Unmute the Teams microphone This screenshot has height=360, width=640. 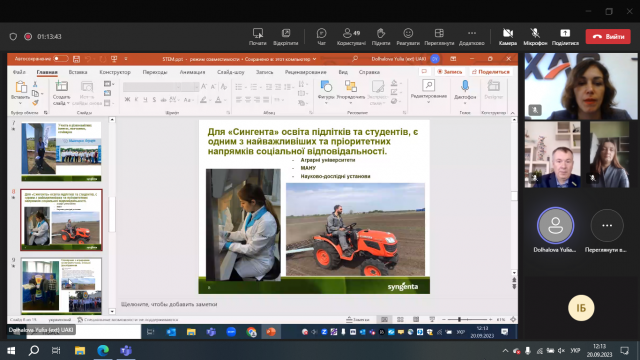coord(535,36)
